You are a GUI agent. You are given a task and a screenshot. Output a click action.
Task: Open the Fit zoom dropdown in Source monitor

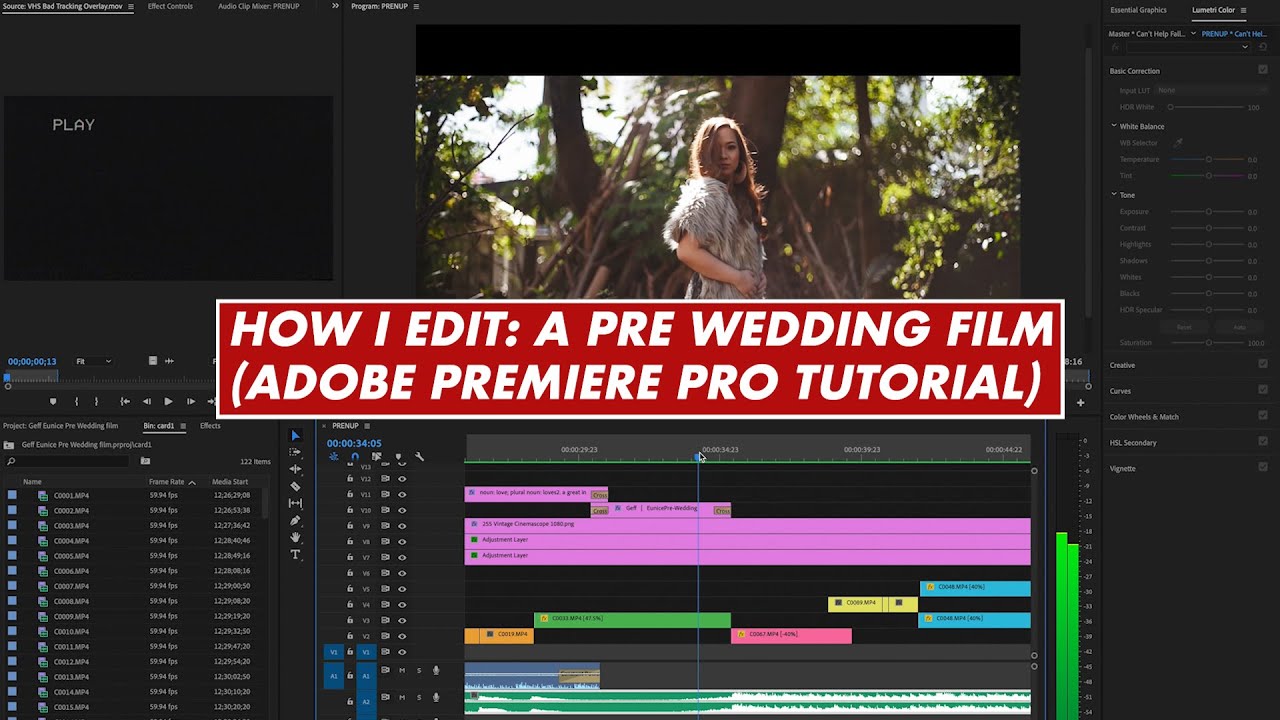pos(94,361)
